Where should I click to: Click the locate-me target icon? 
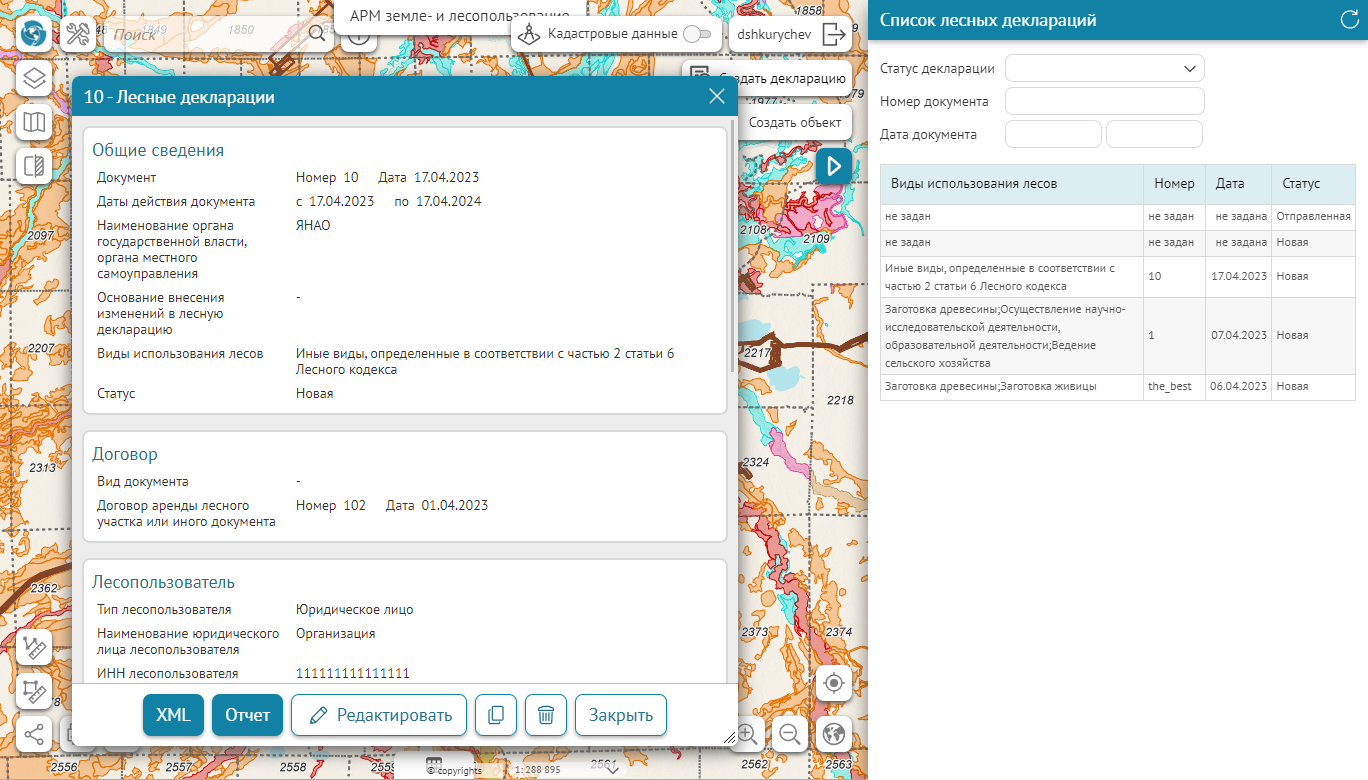(834, 685)
